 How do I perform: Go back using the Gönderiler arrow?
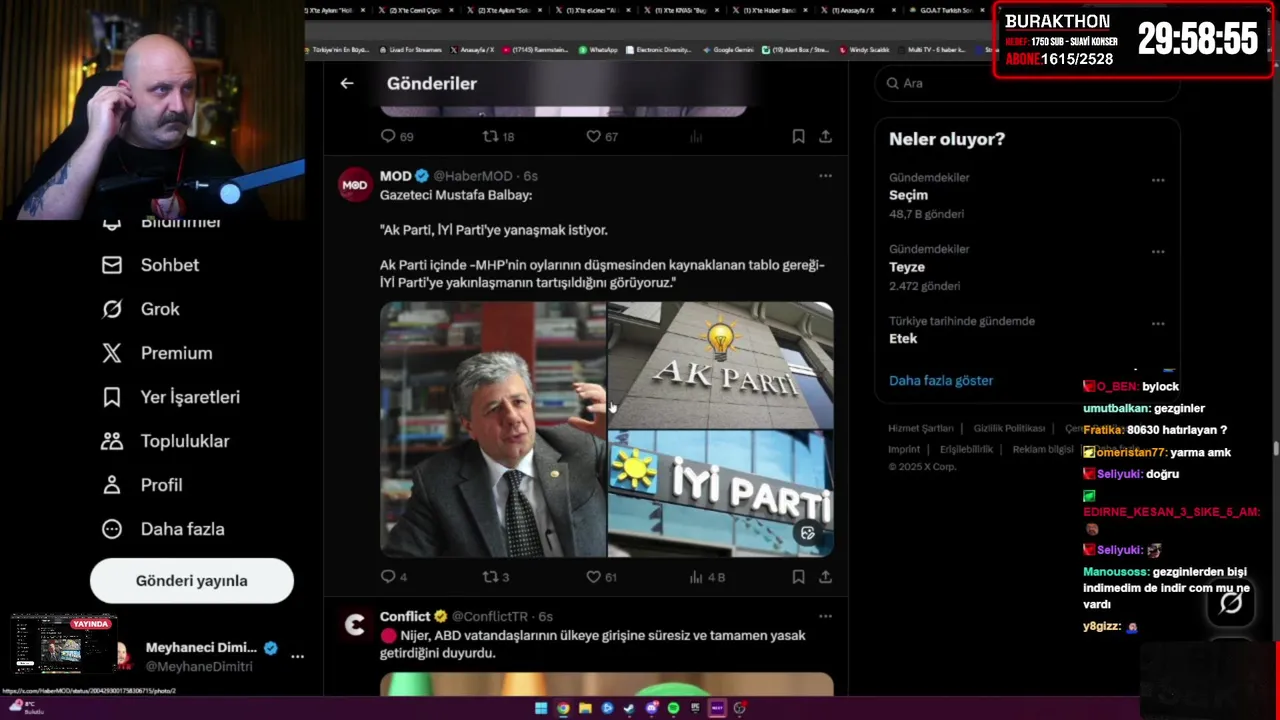pyautogui.click(x=347, y=83)
